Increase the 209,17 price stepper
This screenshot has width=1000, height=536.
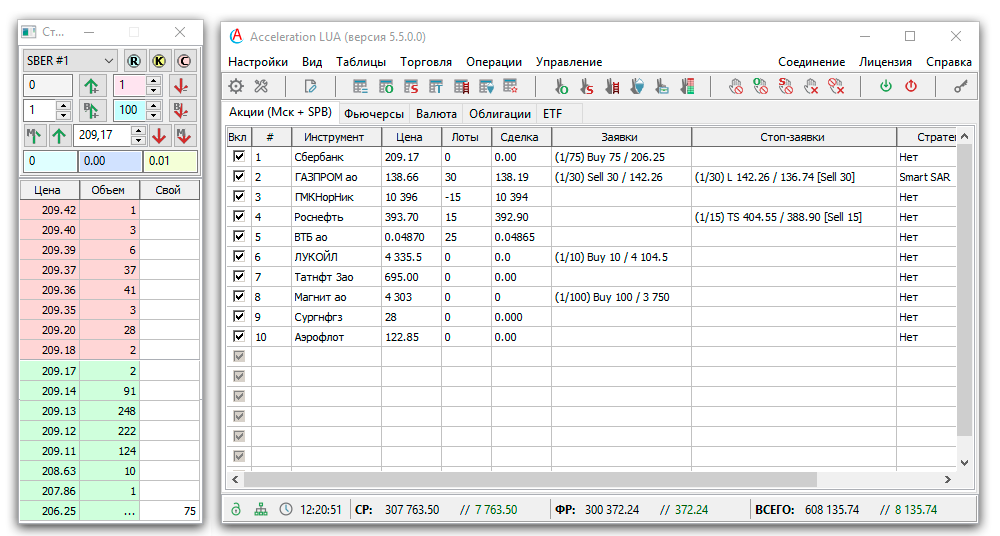coord(138,130)
